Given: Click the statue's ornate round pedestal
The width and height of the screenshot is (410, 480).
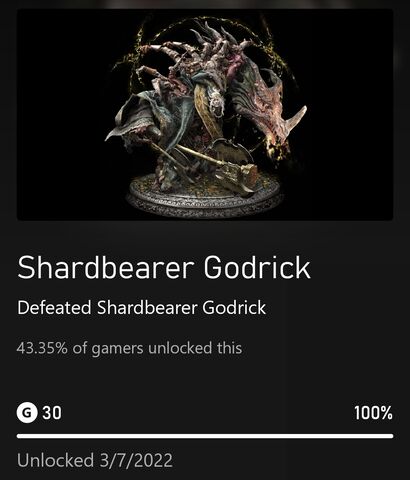Looking at the screenshot, I should point(204,197).
